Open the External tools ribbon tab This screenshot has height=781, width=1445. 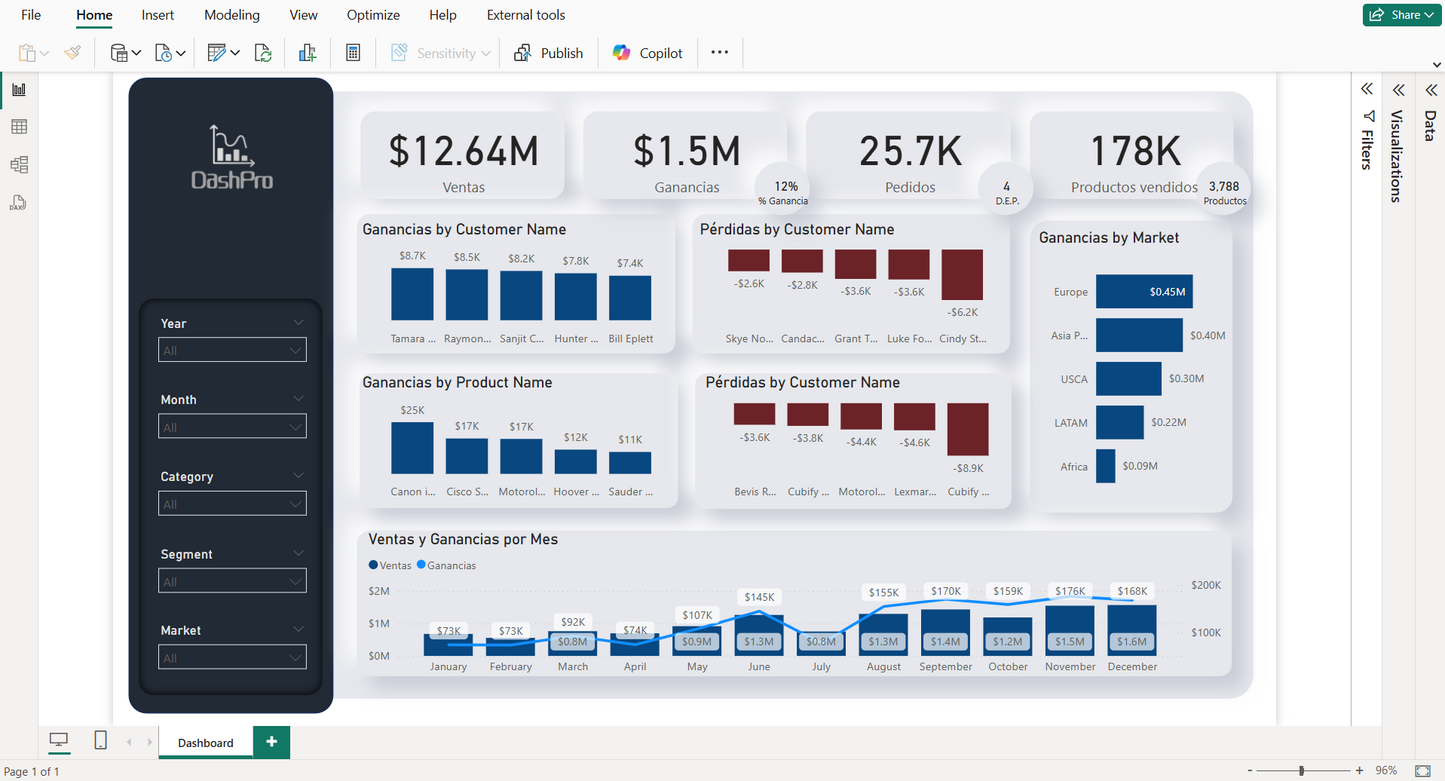[x=526, y=15]
